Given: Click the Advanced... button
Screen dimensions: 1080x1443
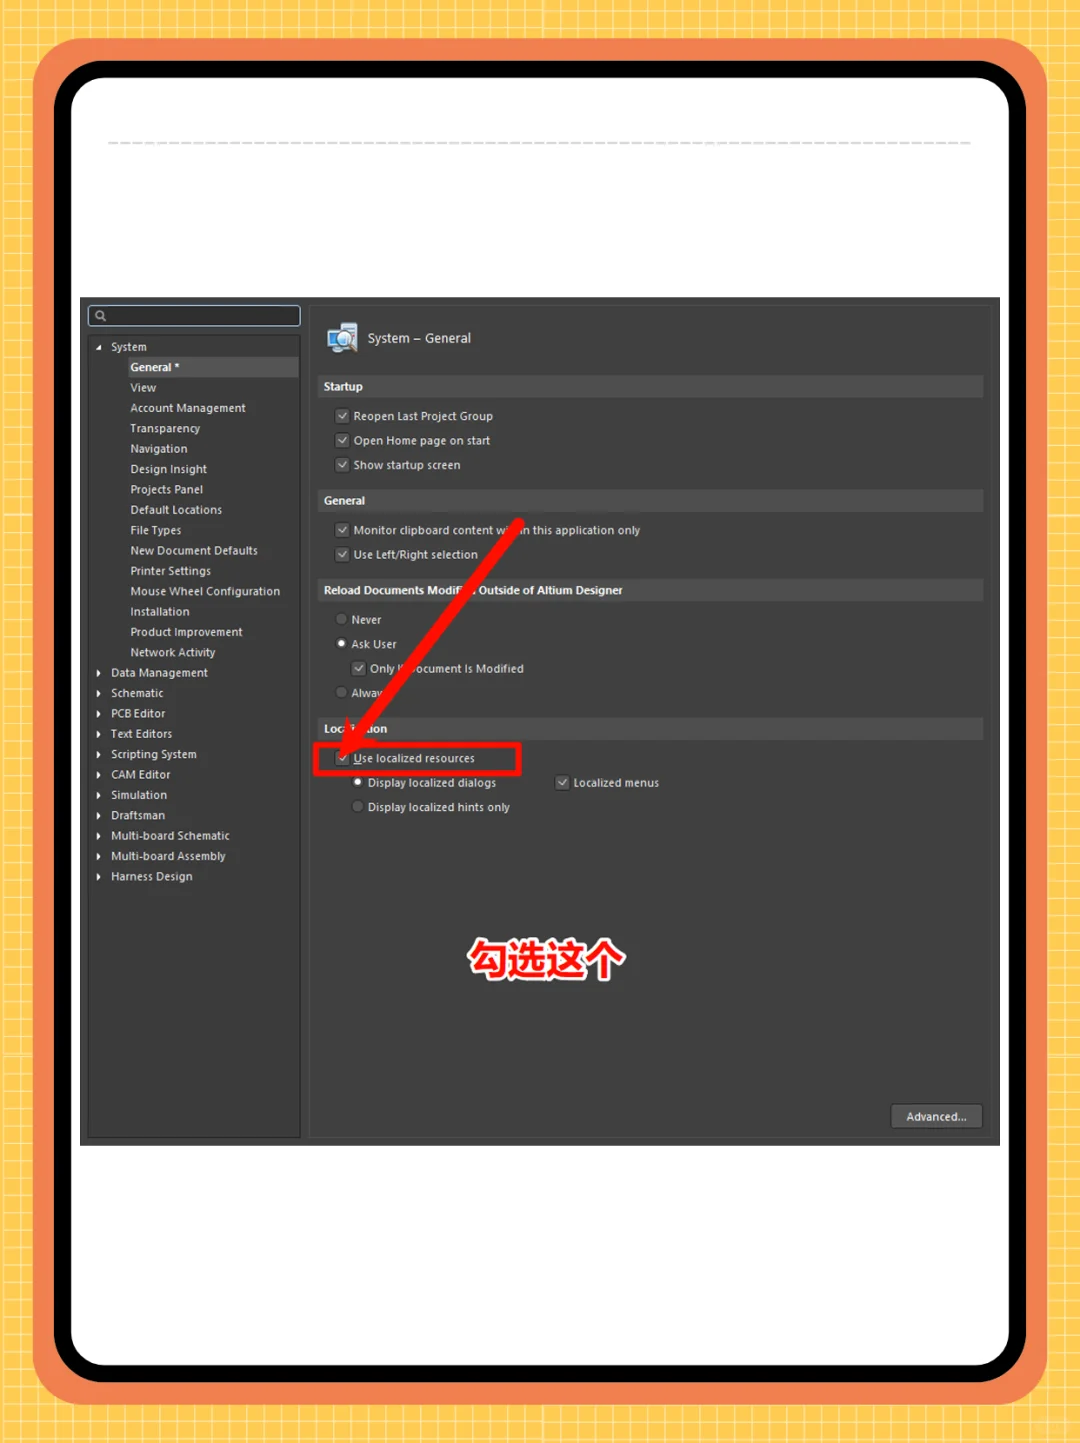Looking at the screenshot, I should [936, 1117].
